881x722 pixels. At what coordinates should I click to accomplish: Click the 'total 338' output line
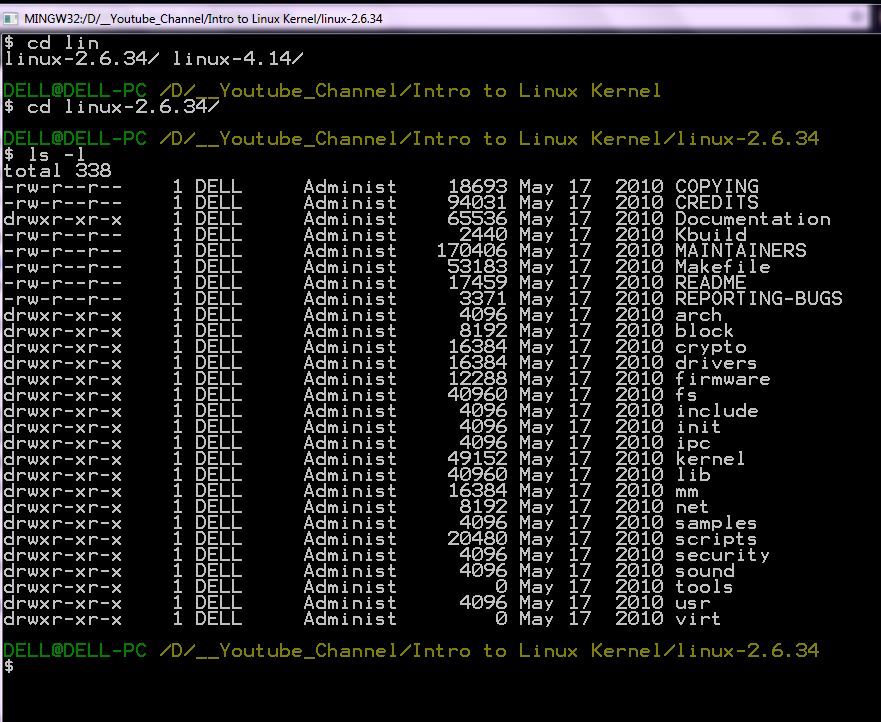coord(57,170)
